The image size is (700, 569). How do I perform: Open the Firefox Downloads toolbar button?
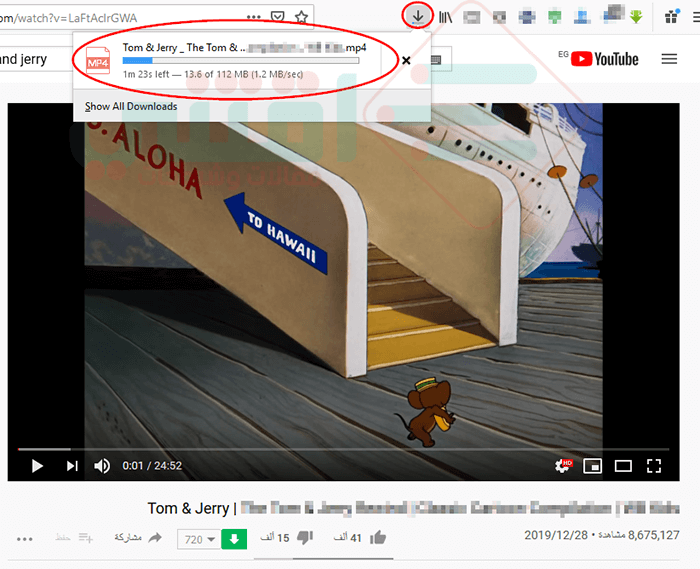pyautogui.click(x=417, y=17)
